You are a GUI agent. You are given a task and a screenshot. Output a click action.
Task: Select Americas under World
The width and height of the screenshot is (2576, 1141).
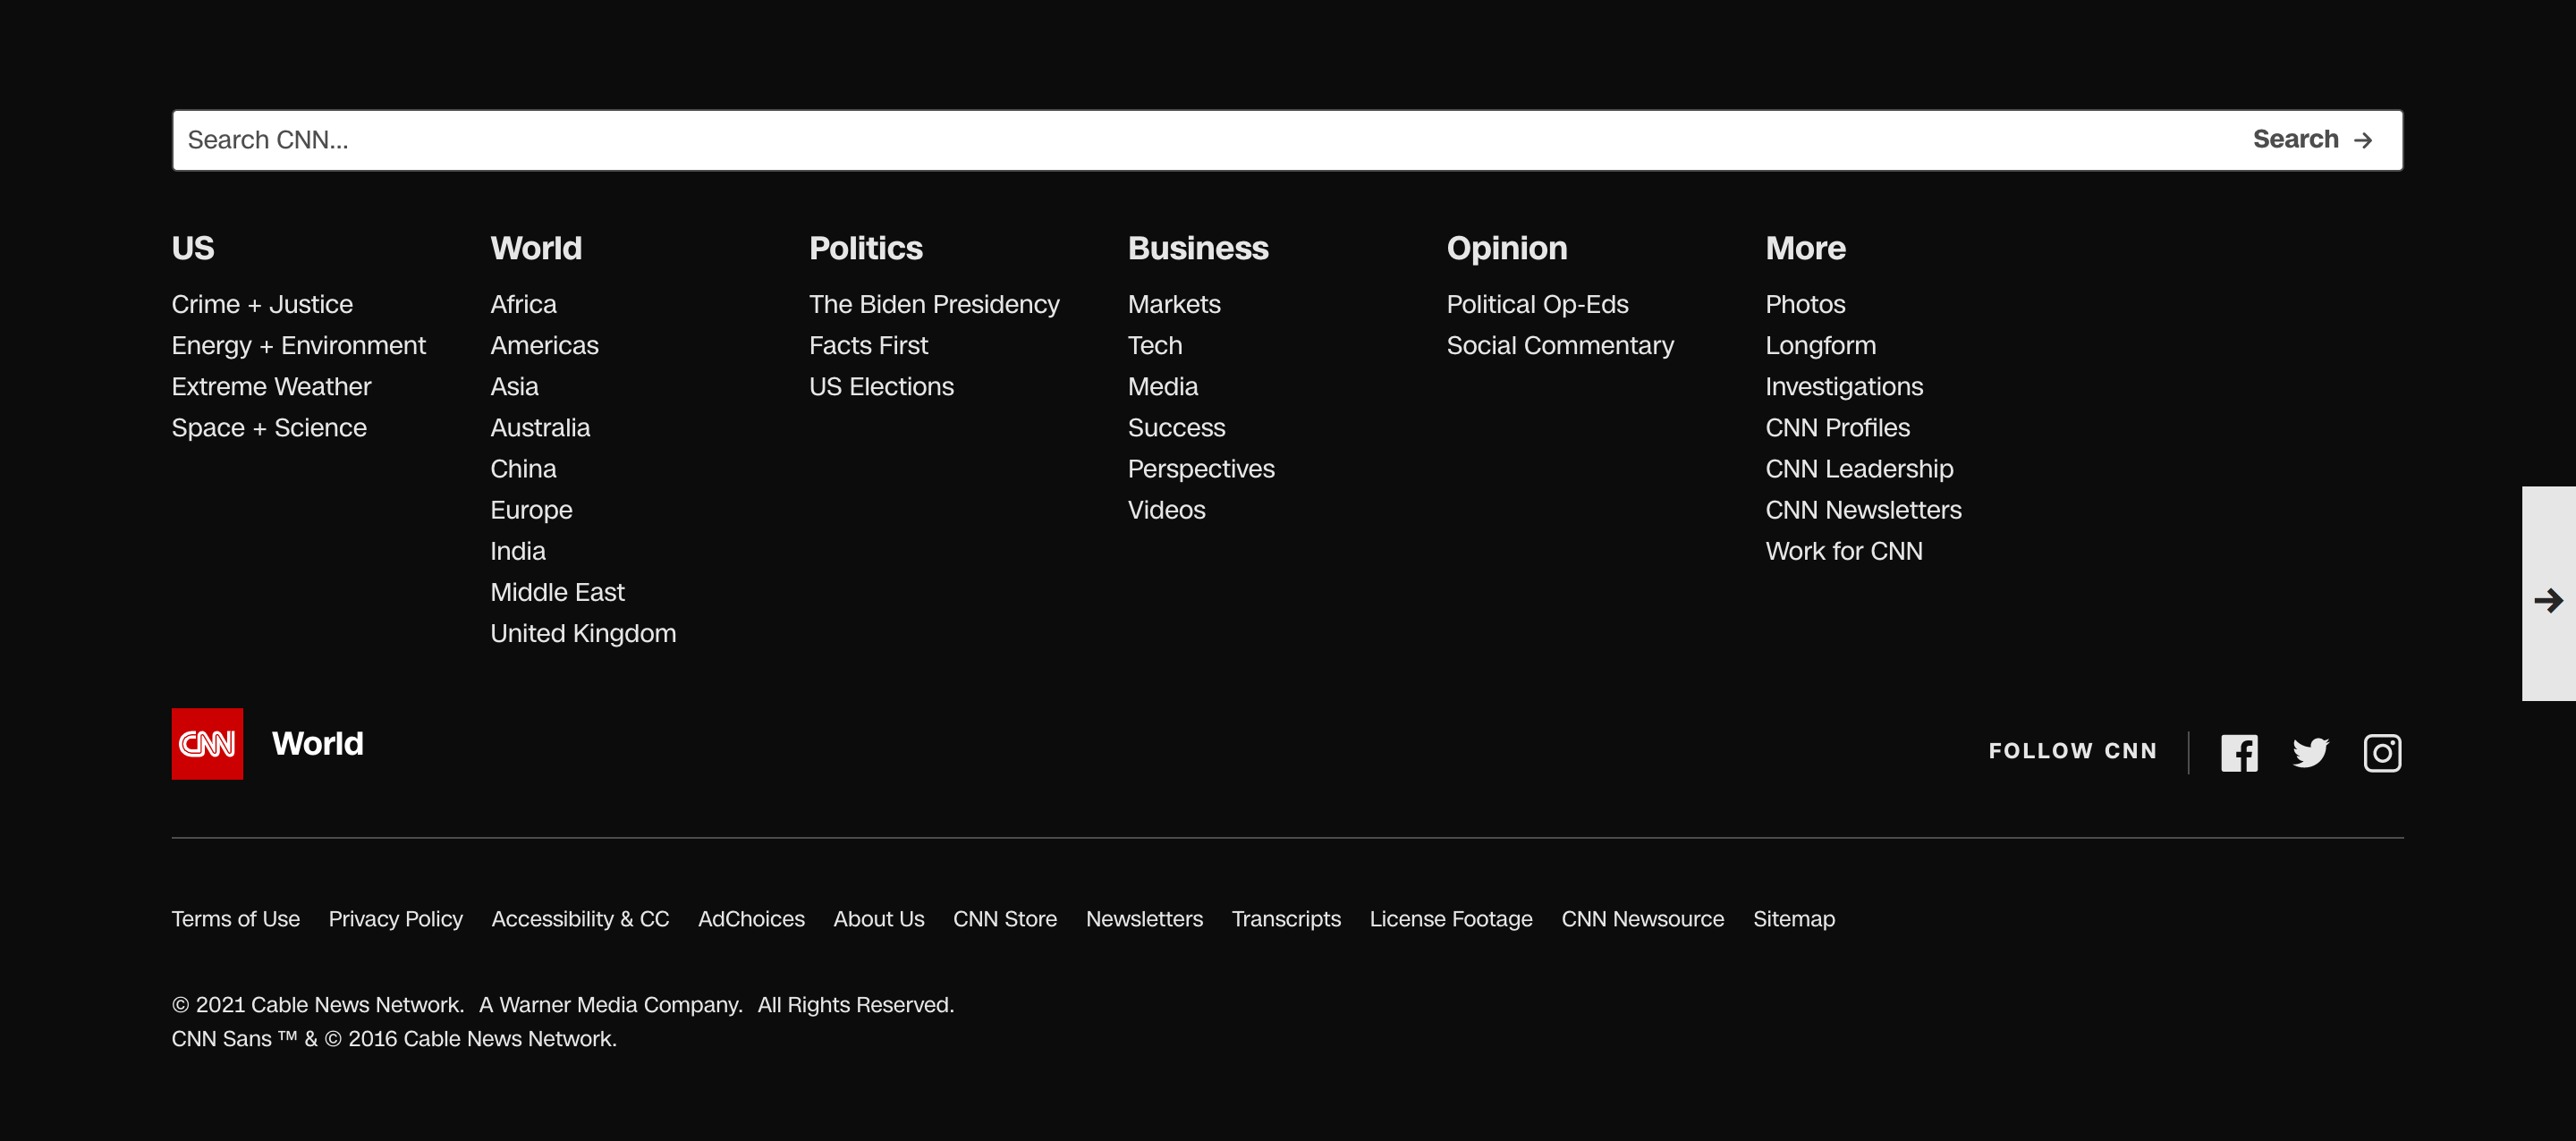(x=544, y=345)
